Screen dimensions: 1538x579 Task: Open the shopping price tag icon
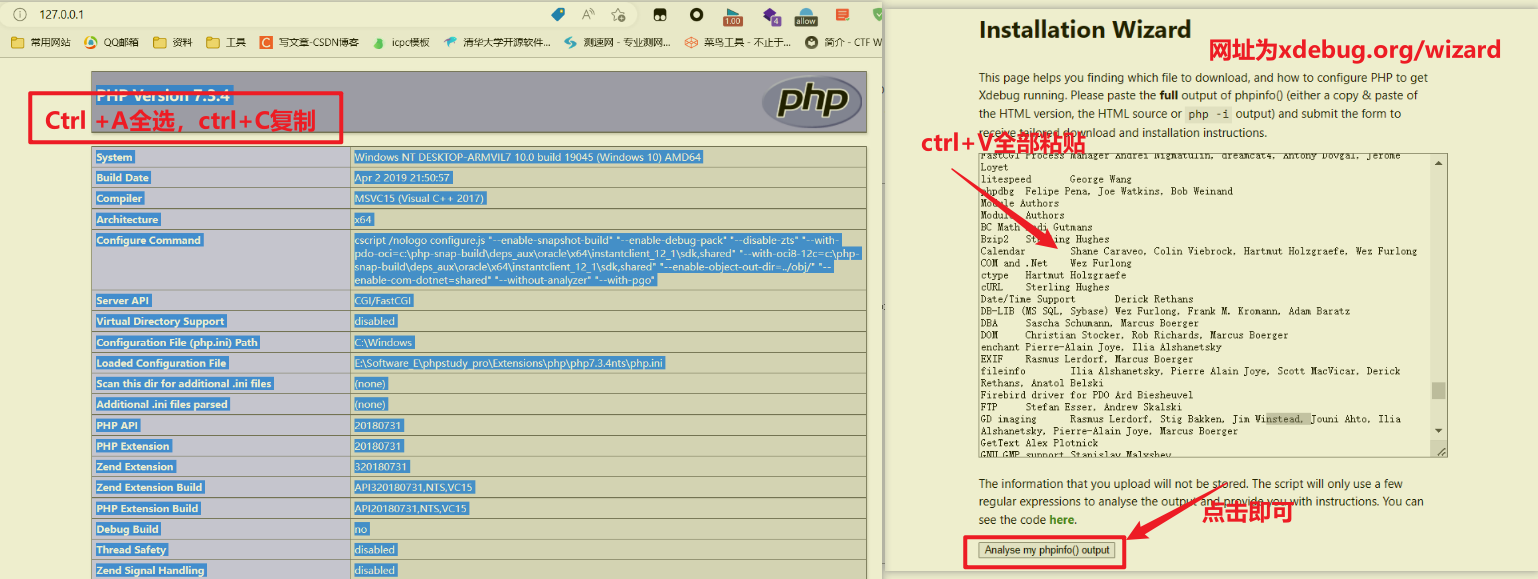click(558, 14)
